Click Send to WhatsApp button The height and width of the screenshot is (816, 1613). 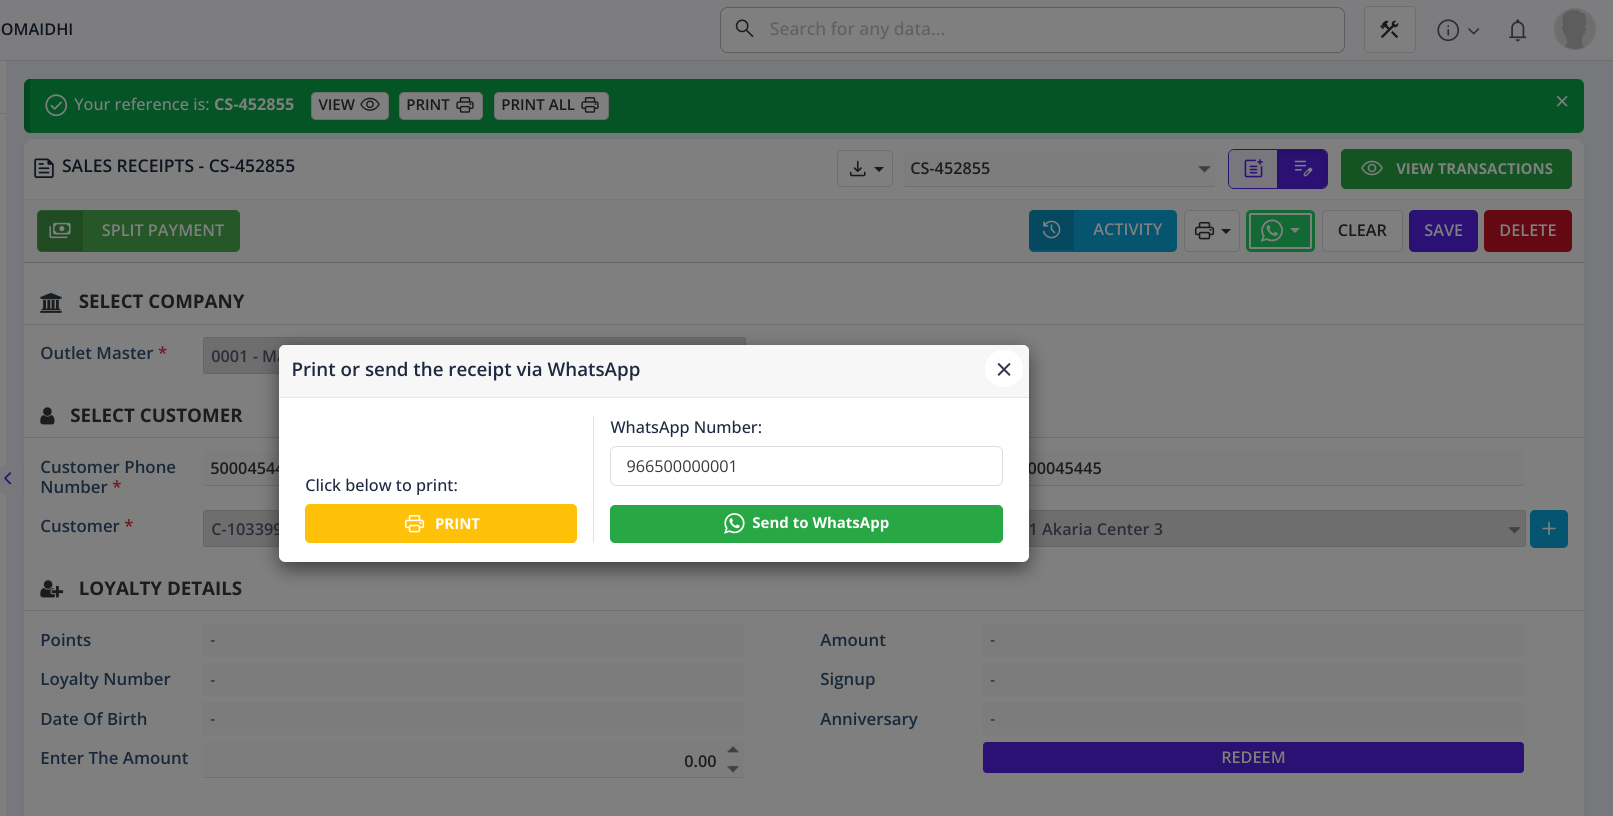coord(806,524)
